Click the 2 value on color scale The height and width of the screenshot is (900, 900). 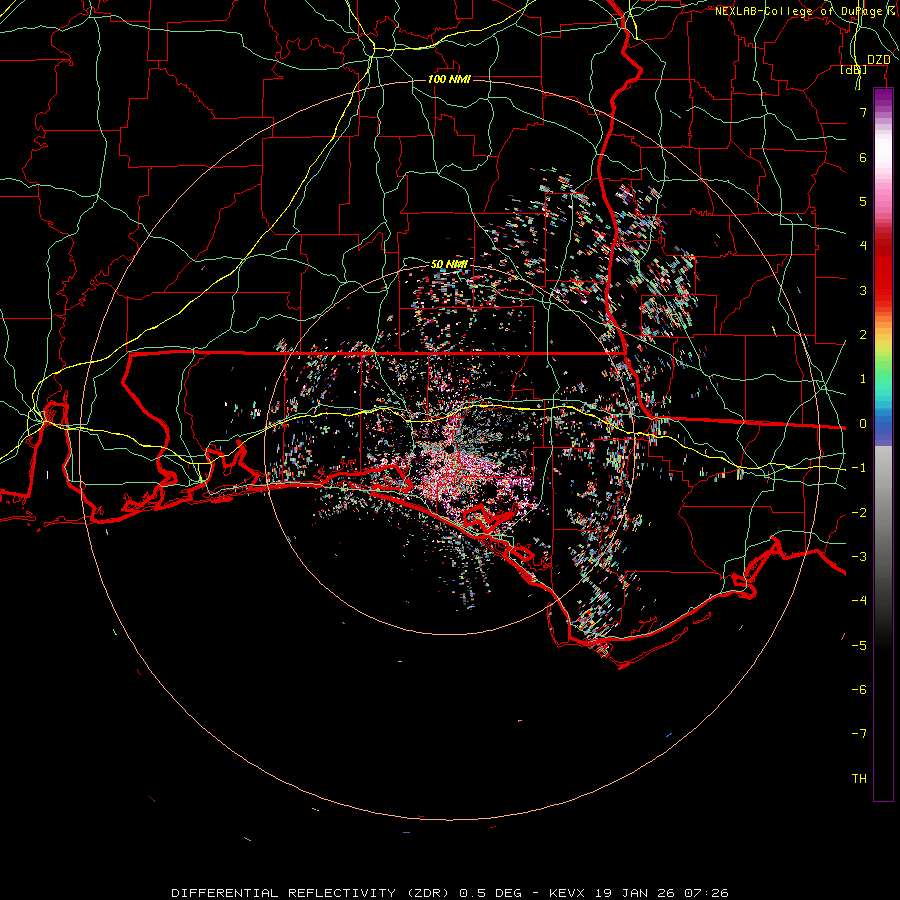tap(863, 335)
